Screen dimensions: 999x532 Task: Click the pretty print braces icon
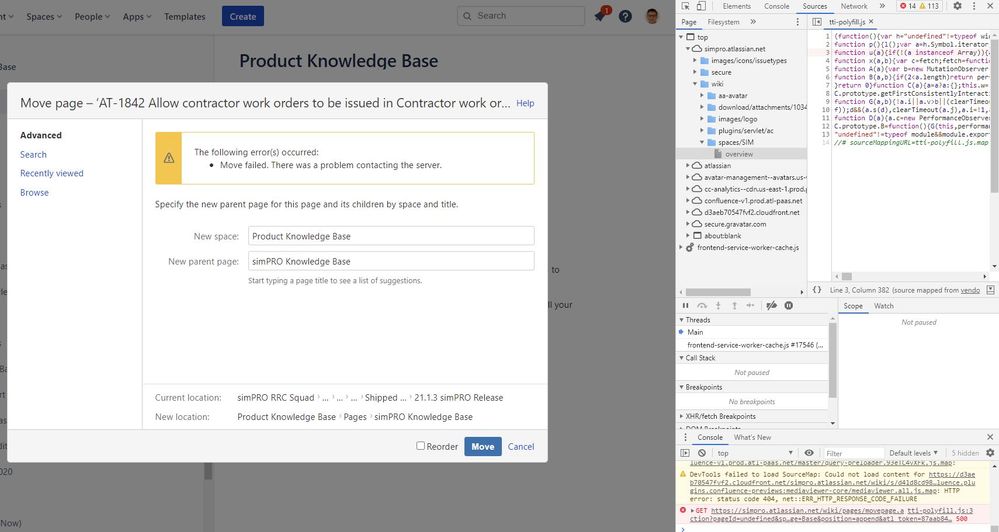pyautogui.click(x=817, y=290)
